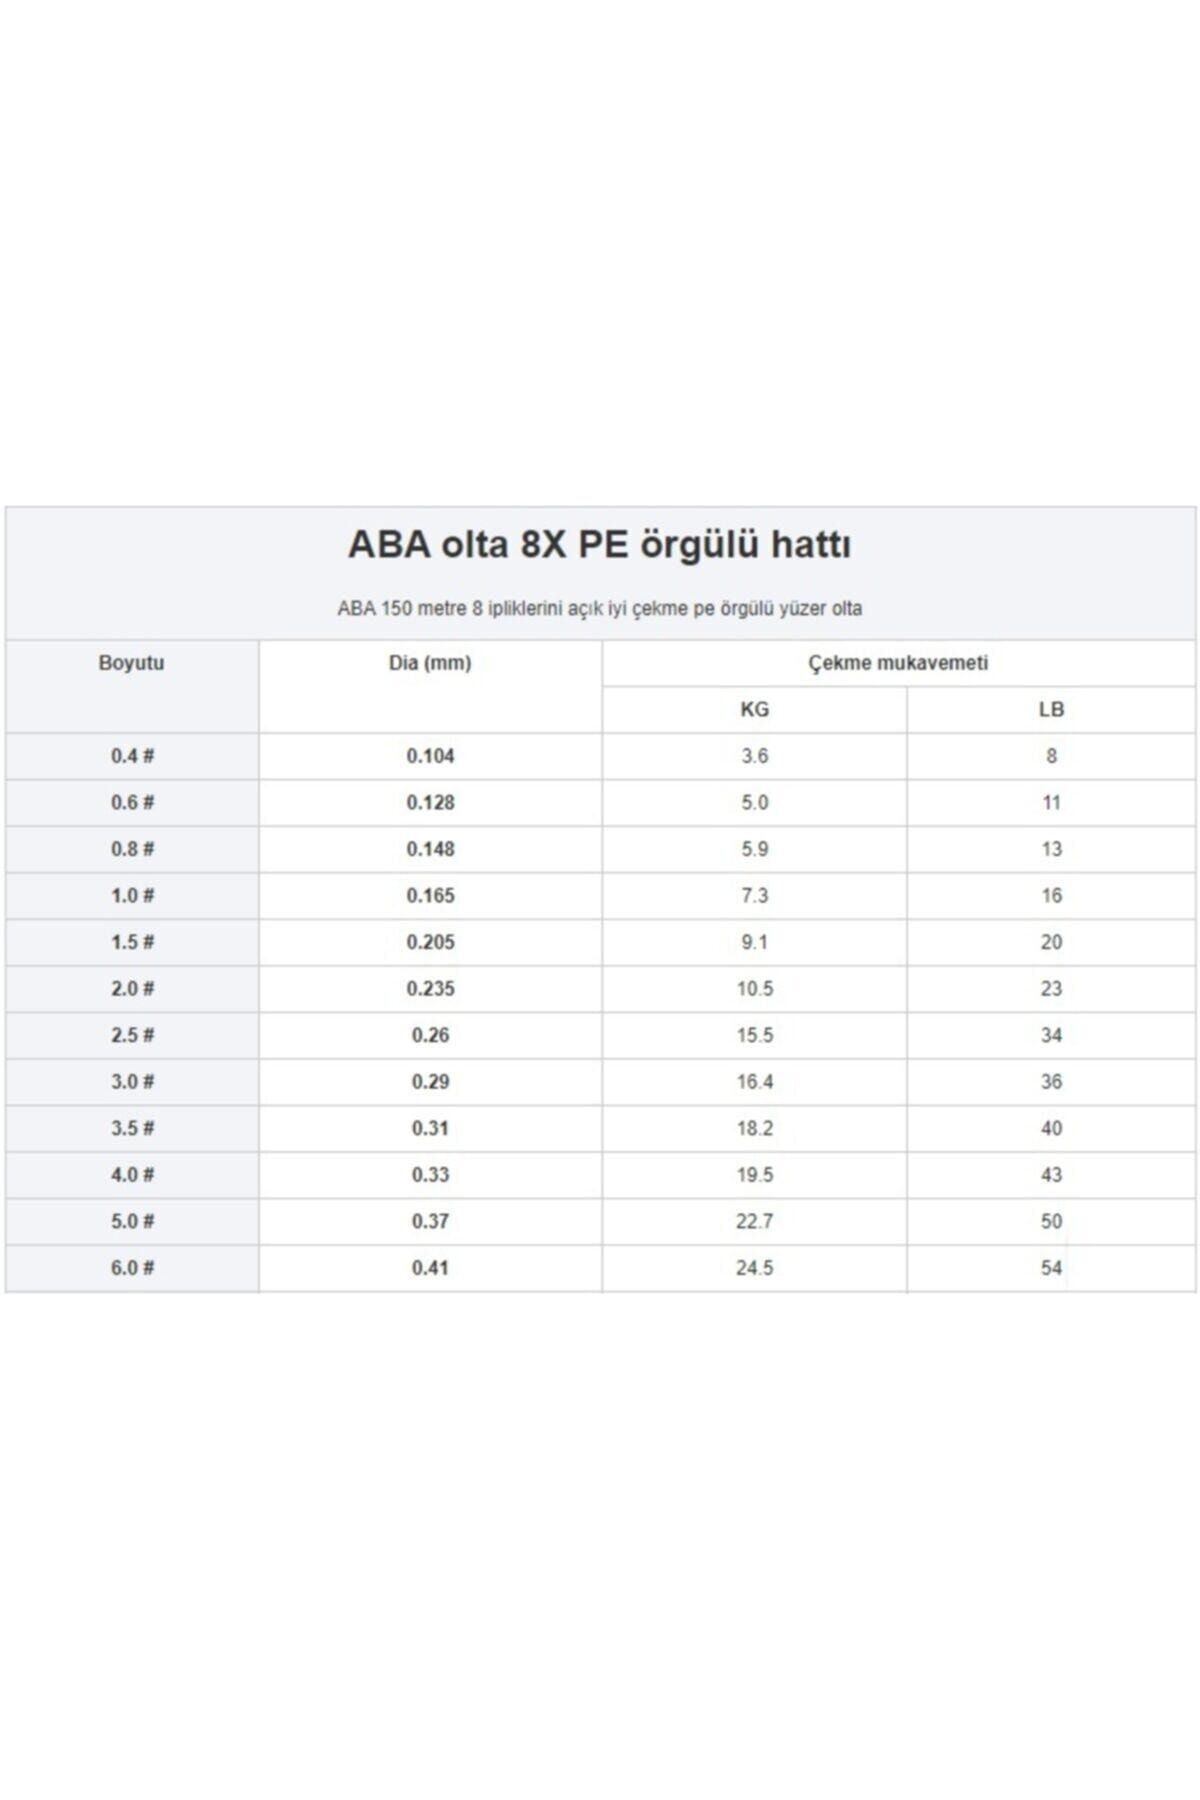Click the Çekme mukavemeti header cell
This screenshot has width=1200, height=1800.
(898, 663)
